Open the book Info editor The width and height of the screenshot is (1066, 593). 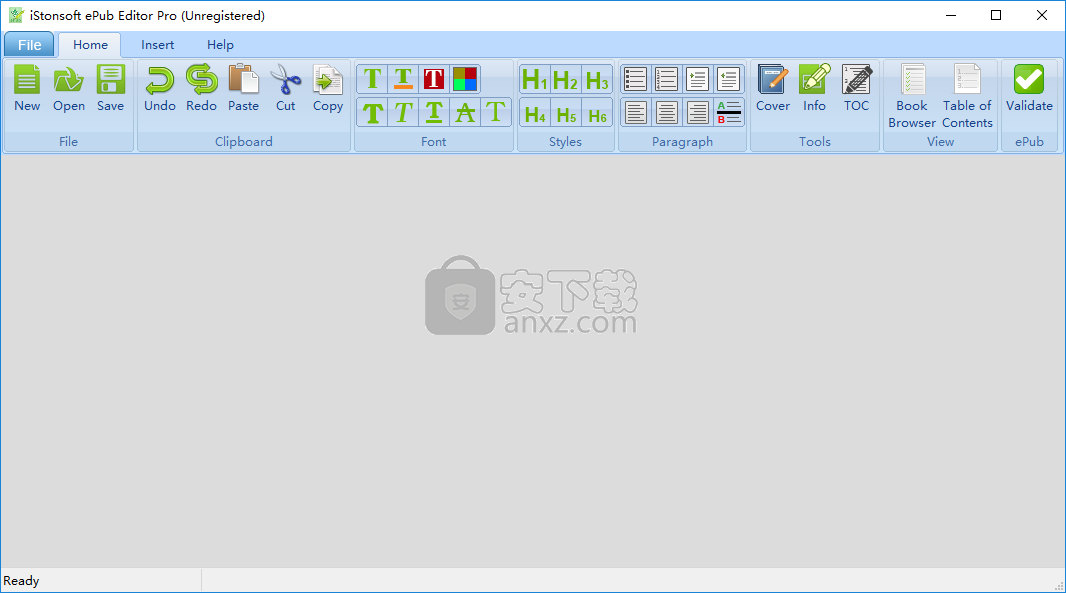pos(814,88)
